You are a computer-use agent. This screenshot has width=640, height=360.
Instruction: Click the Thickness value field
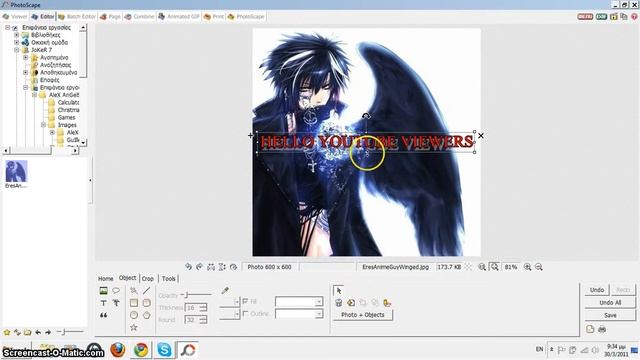[192, 308]
